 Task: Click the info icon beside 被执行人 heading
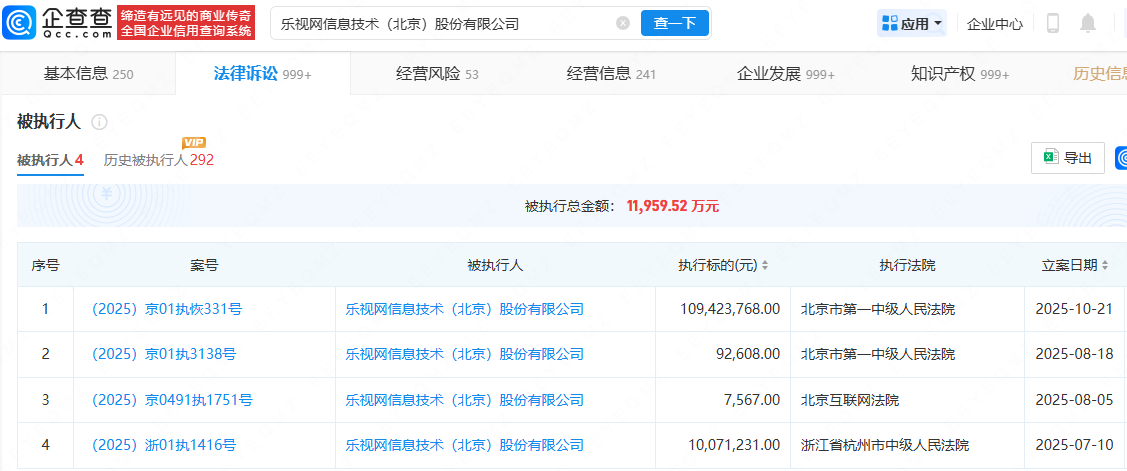coord(99,122)
